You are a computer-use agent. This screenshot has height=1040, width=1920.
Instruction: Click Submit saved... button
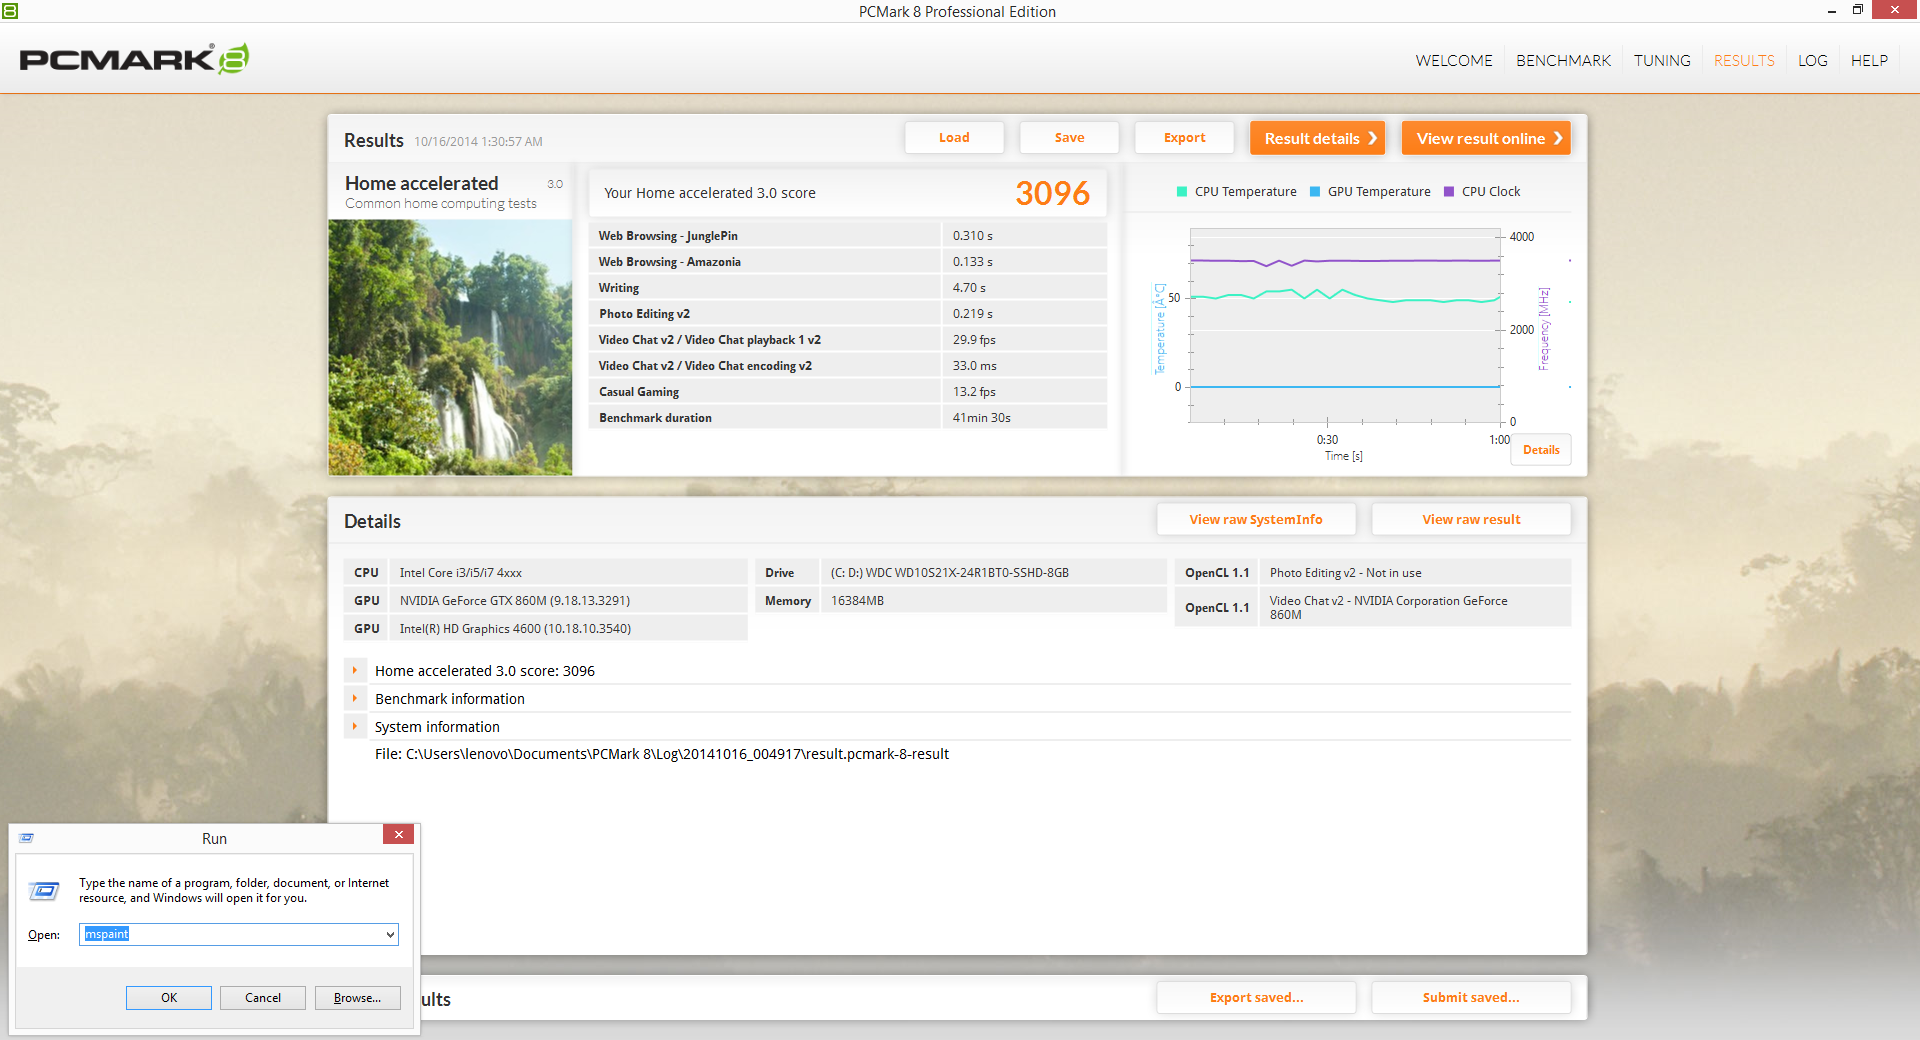[1471, 997]
